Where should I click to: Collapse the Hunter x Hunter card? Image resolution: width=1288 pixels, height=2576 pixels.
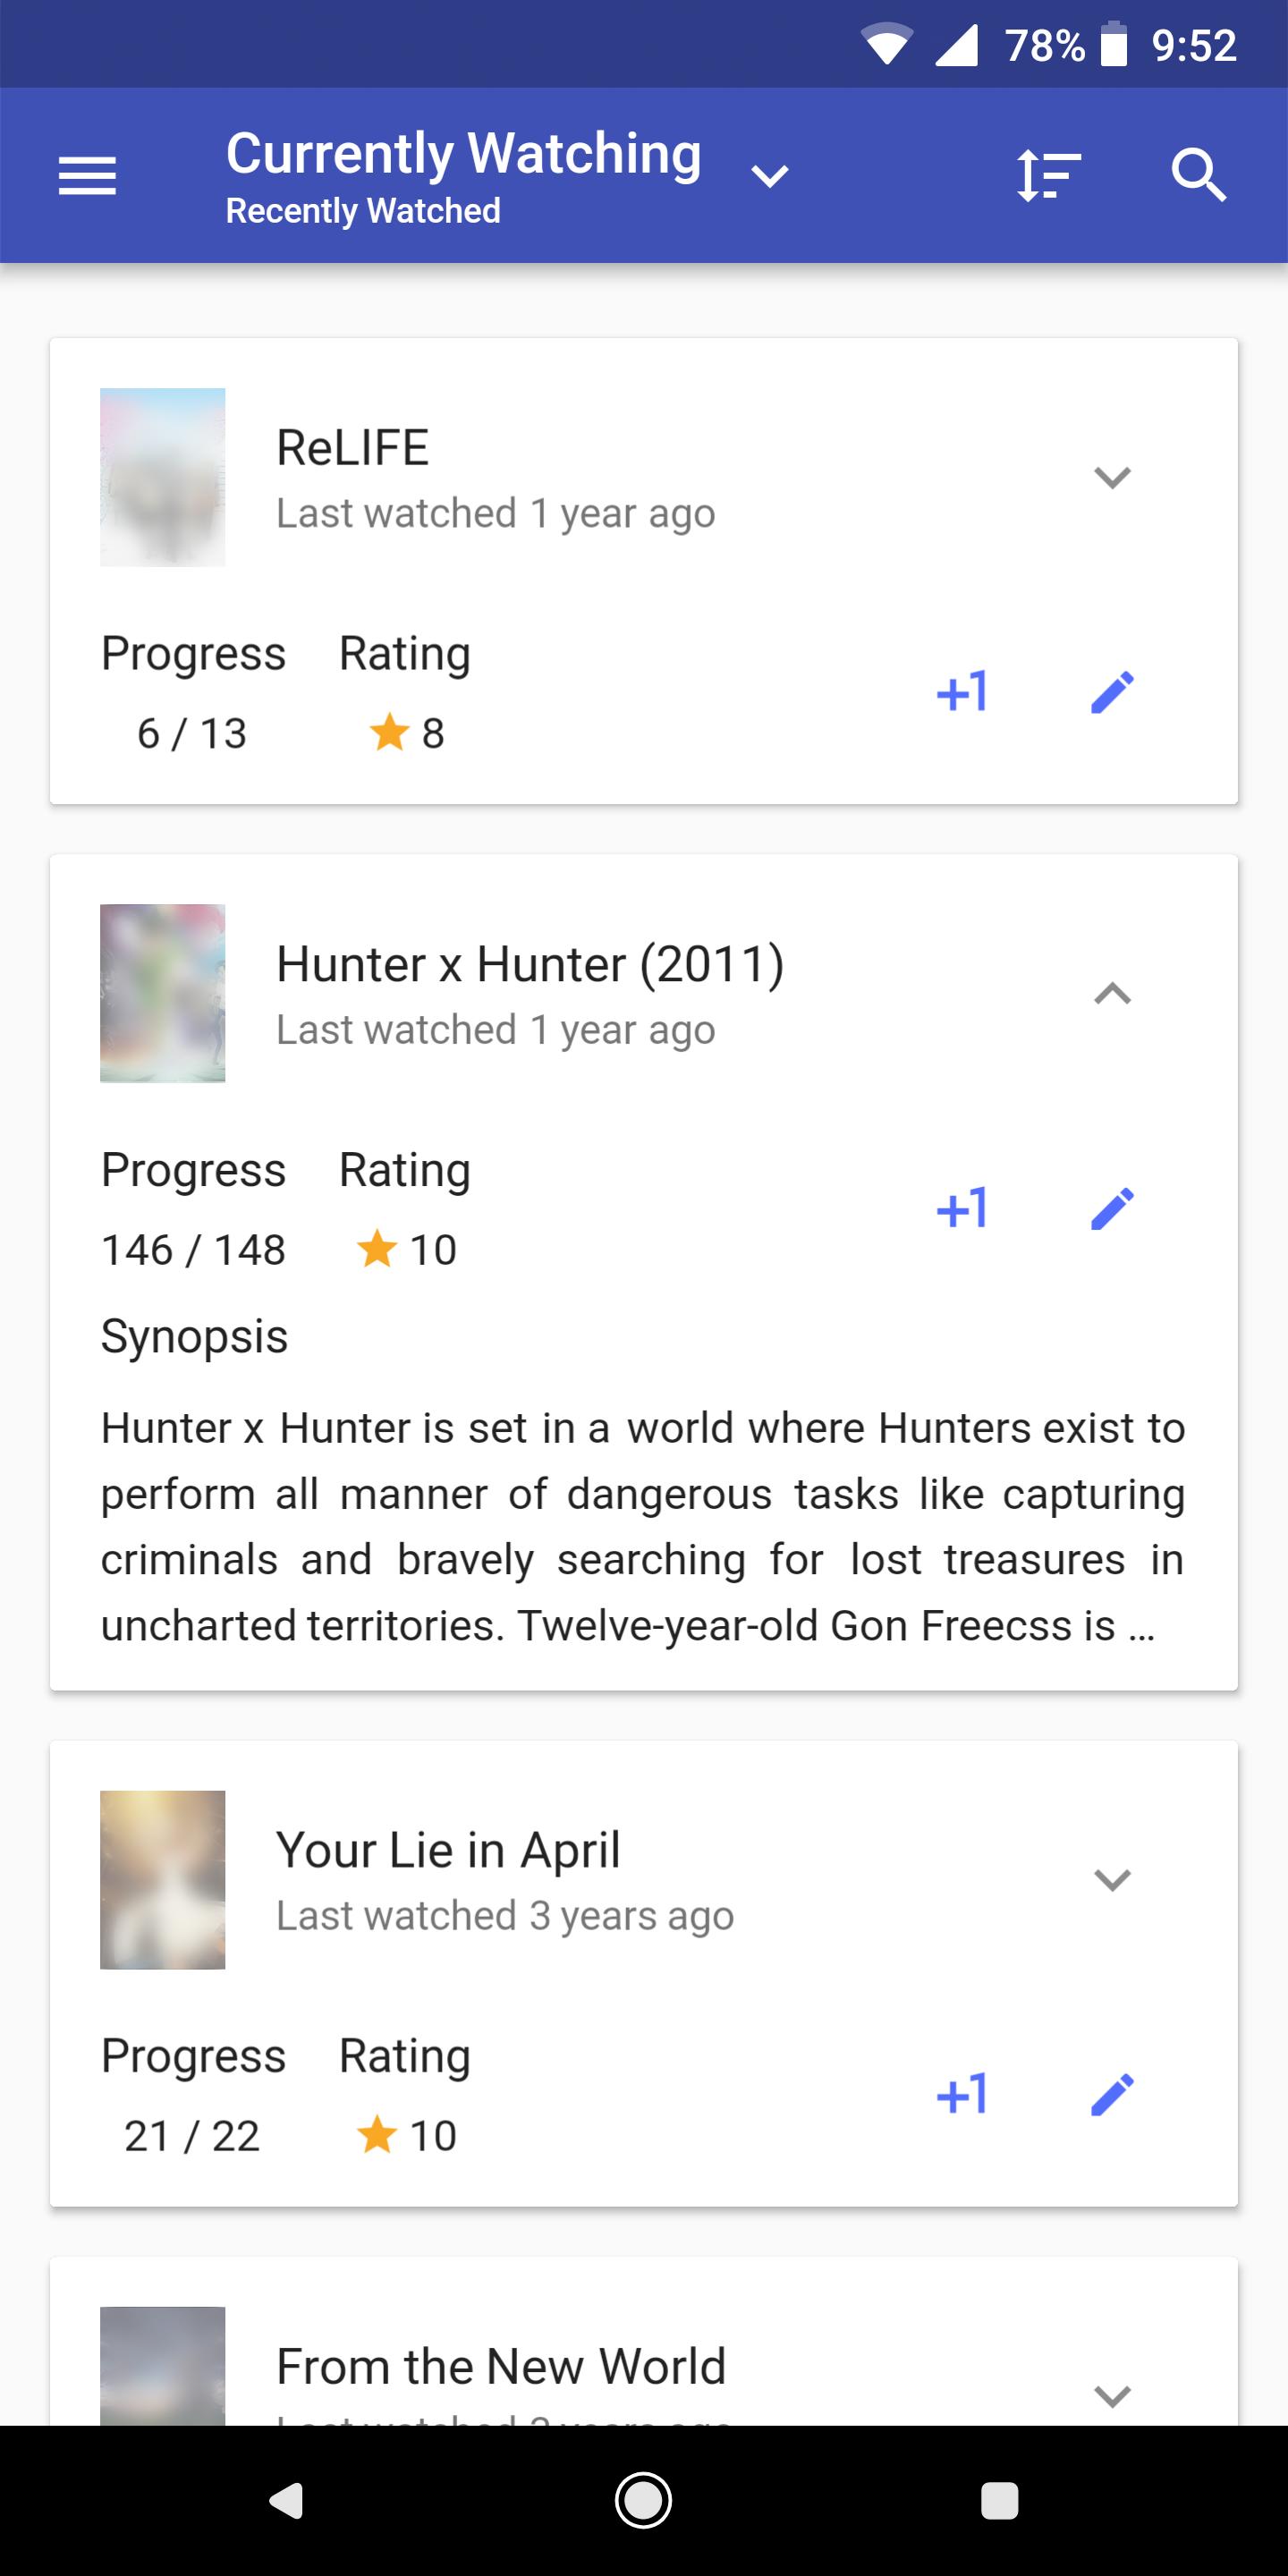(1112, 993)
